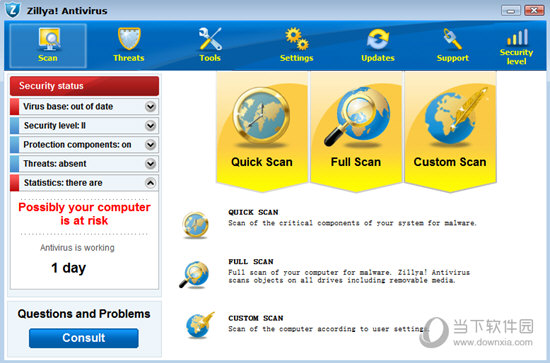Expand Protection components on row
The width and height of the screenshot is (550, 363).
[150, 144]
